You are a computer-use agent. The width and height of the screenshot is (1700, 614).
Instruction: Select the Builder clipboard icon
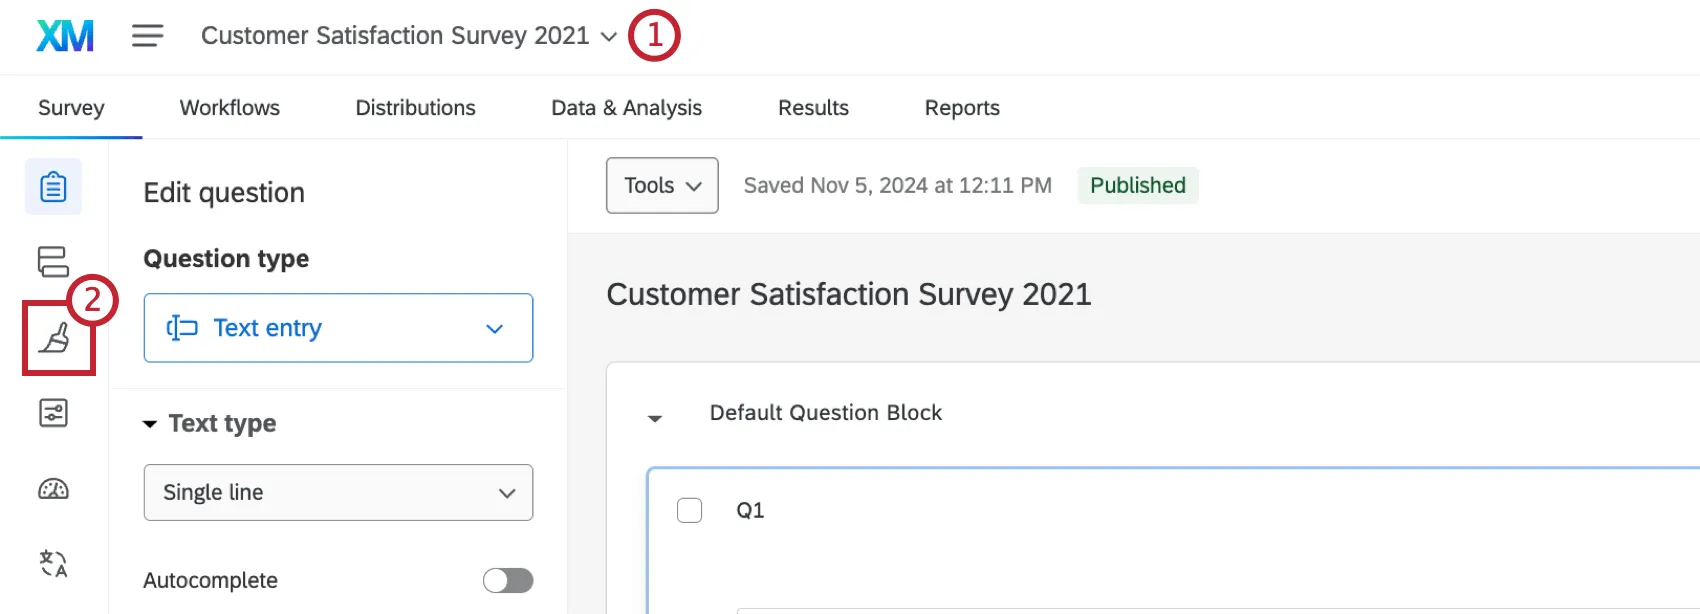tap(53, 187)
